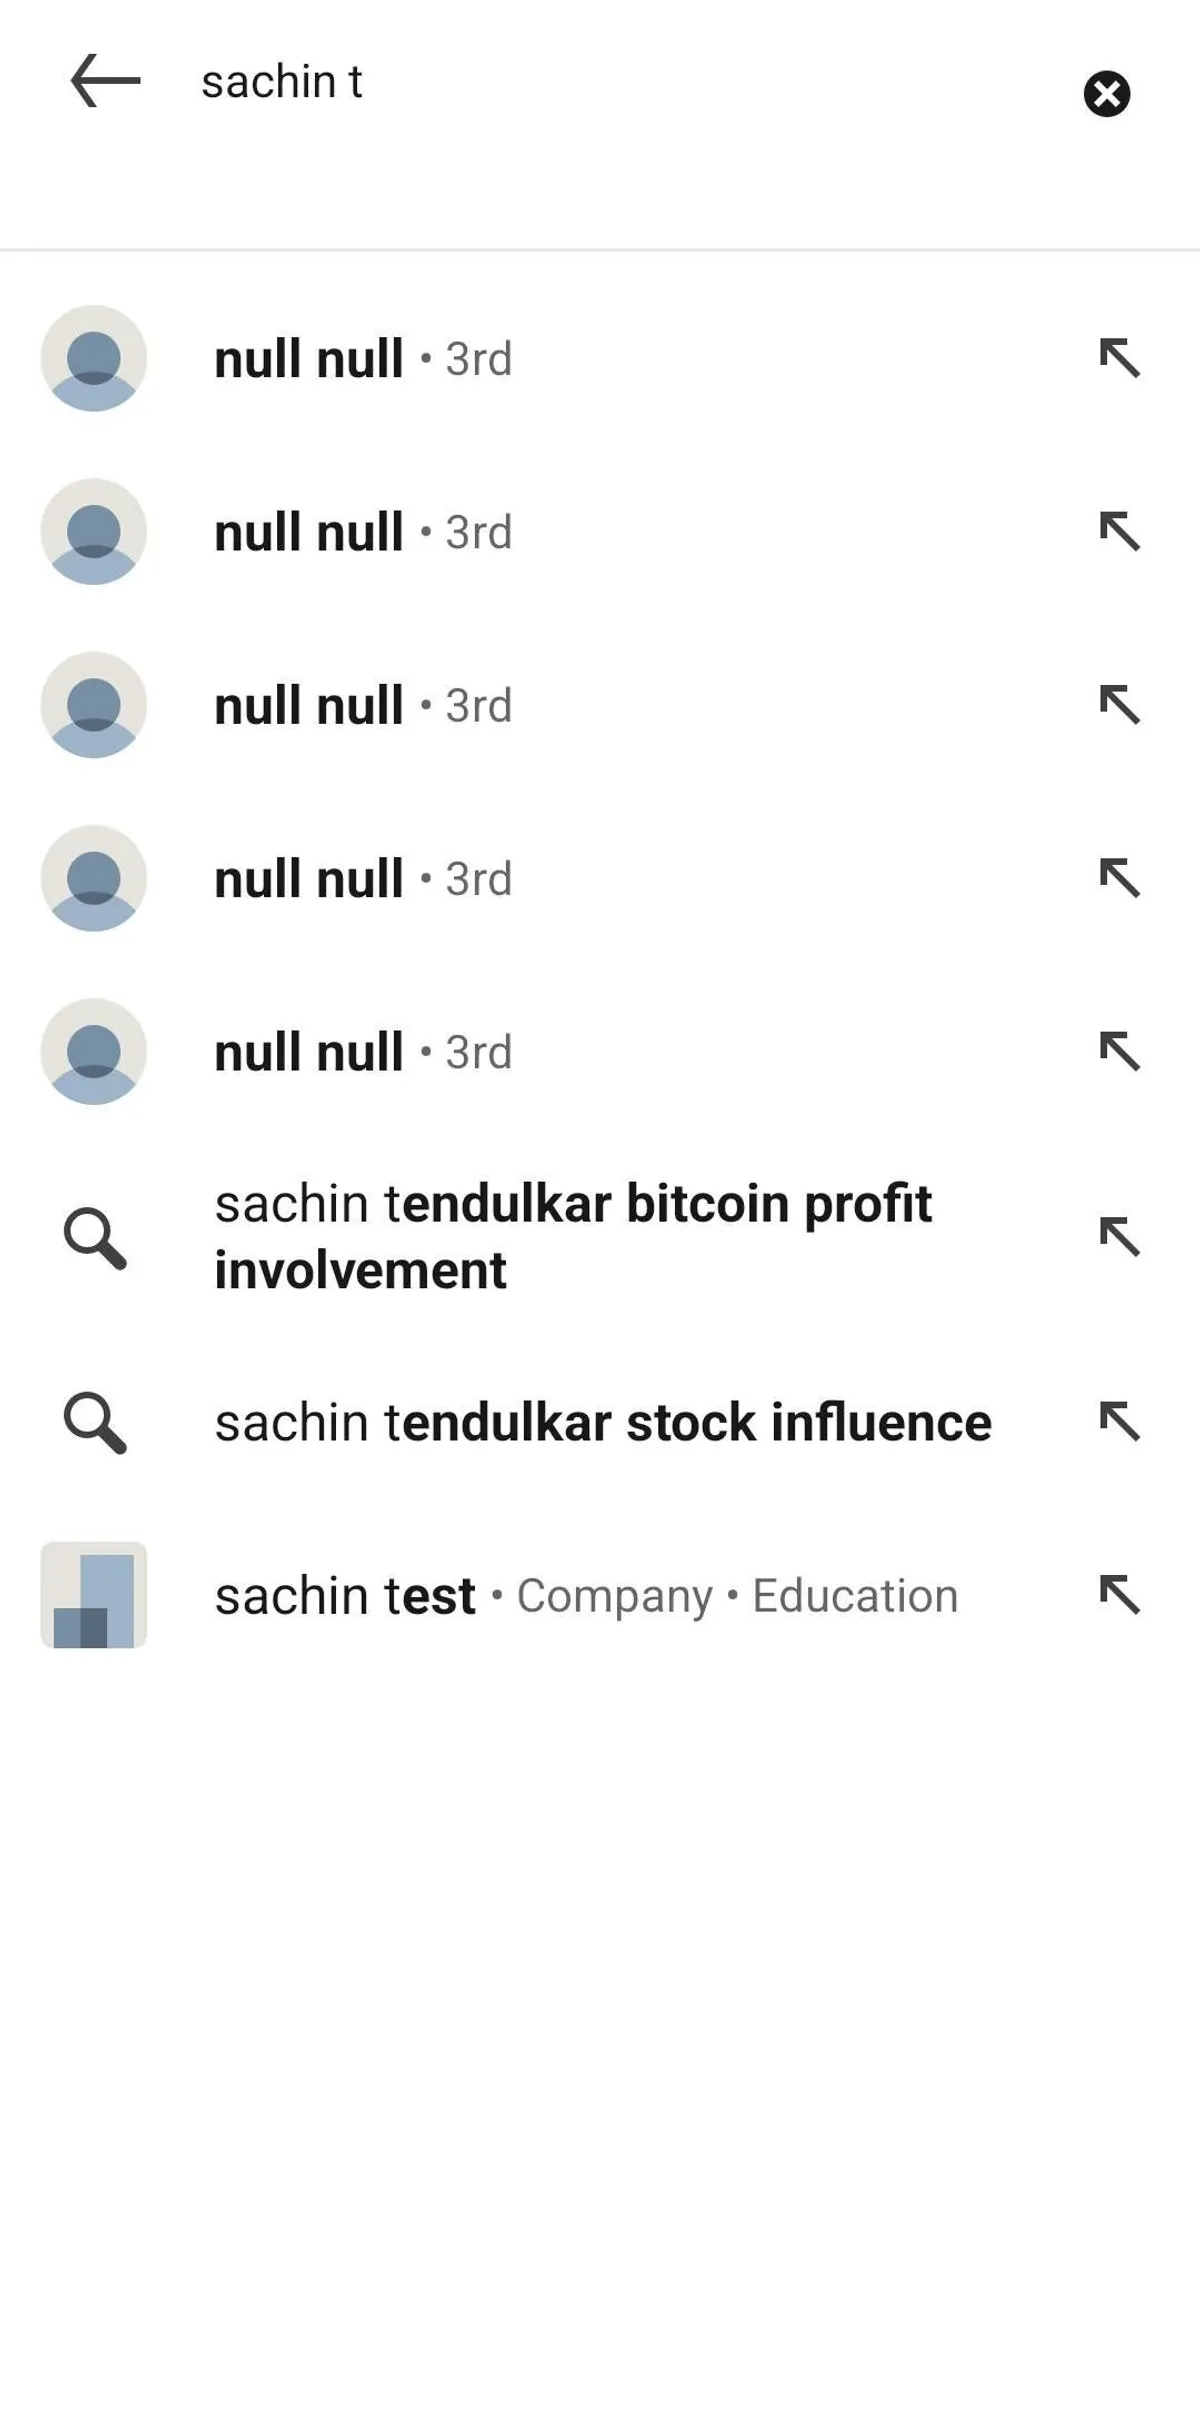Tap magnifier icon beside bitcoin profit suggestion
The height and width of the screenshot is (2423, 1200).
(95, 1238)
